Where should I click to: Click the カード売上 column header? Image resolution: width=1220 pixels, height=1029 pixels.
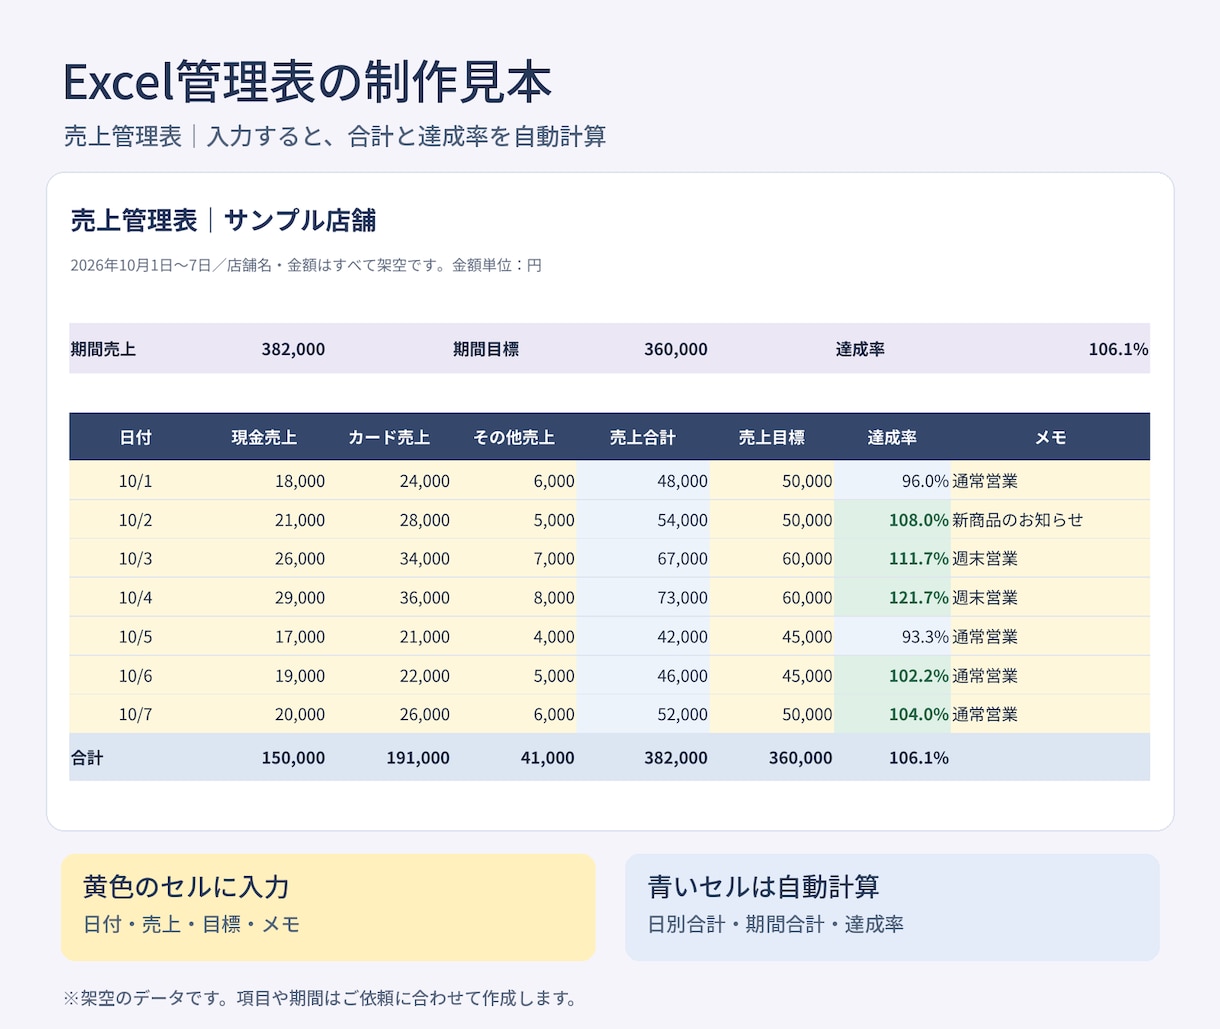(x=389, y=437)
